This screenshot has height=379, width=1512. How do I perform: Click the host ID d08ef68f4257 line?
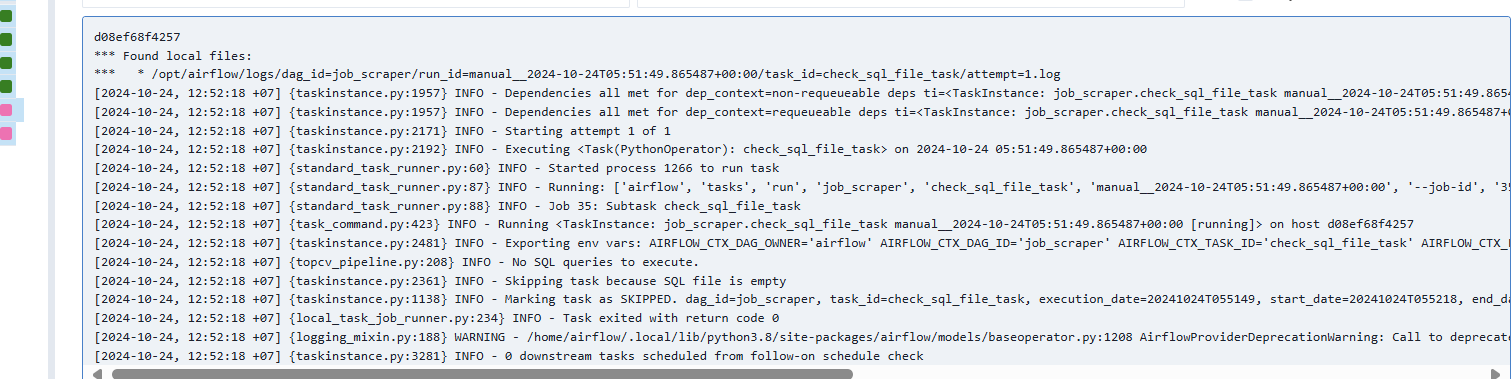(x=137, y=37)
